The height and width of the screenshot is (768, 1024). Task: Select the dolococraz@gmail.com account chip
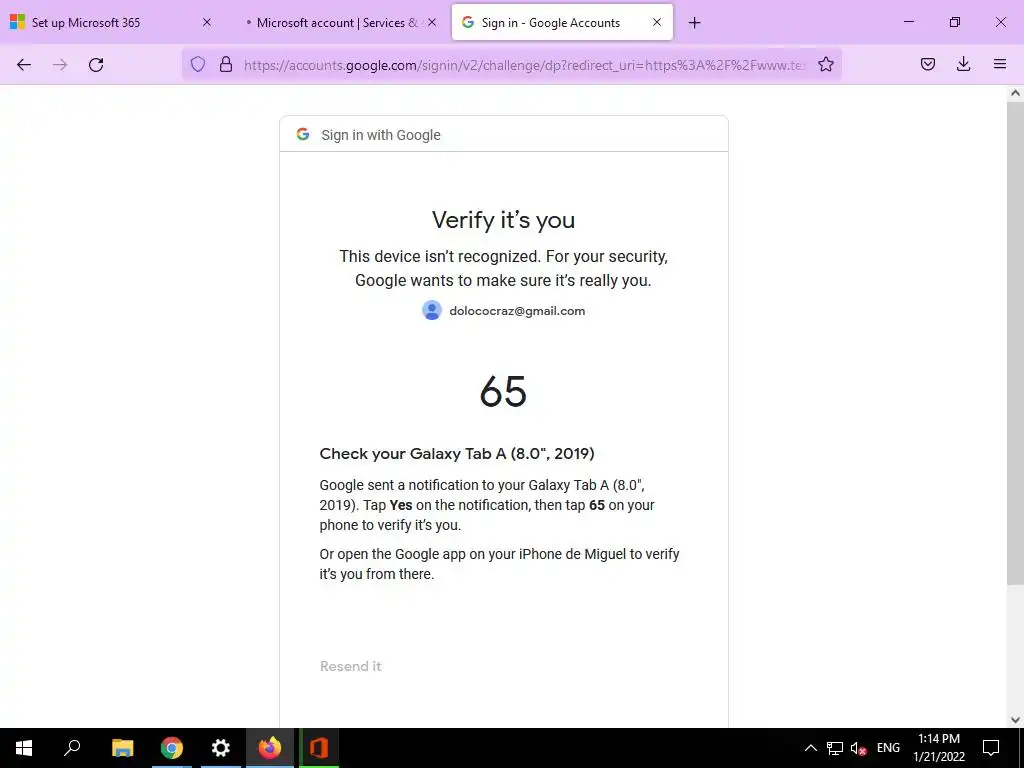click(x=504, y=310)
